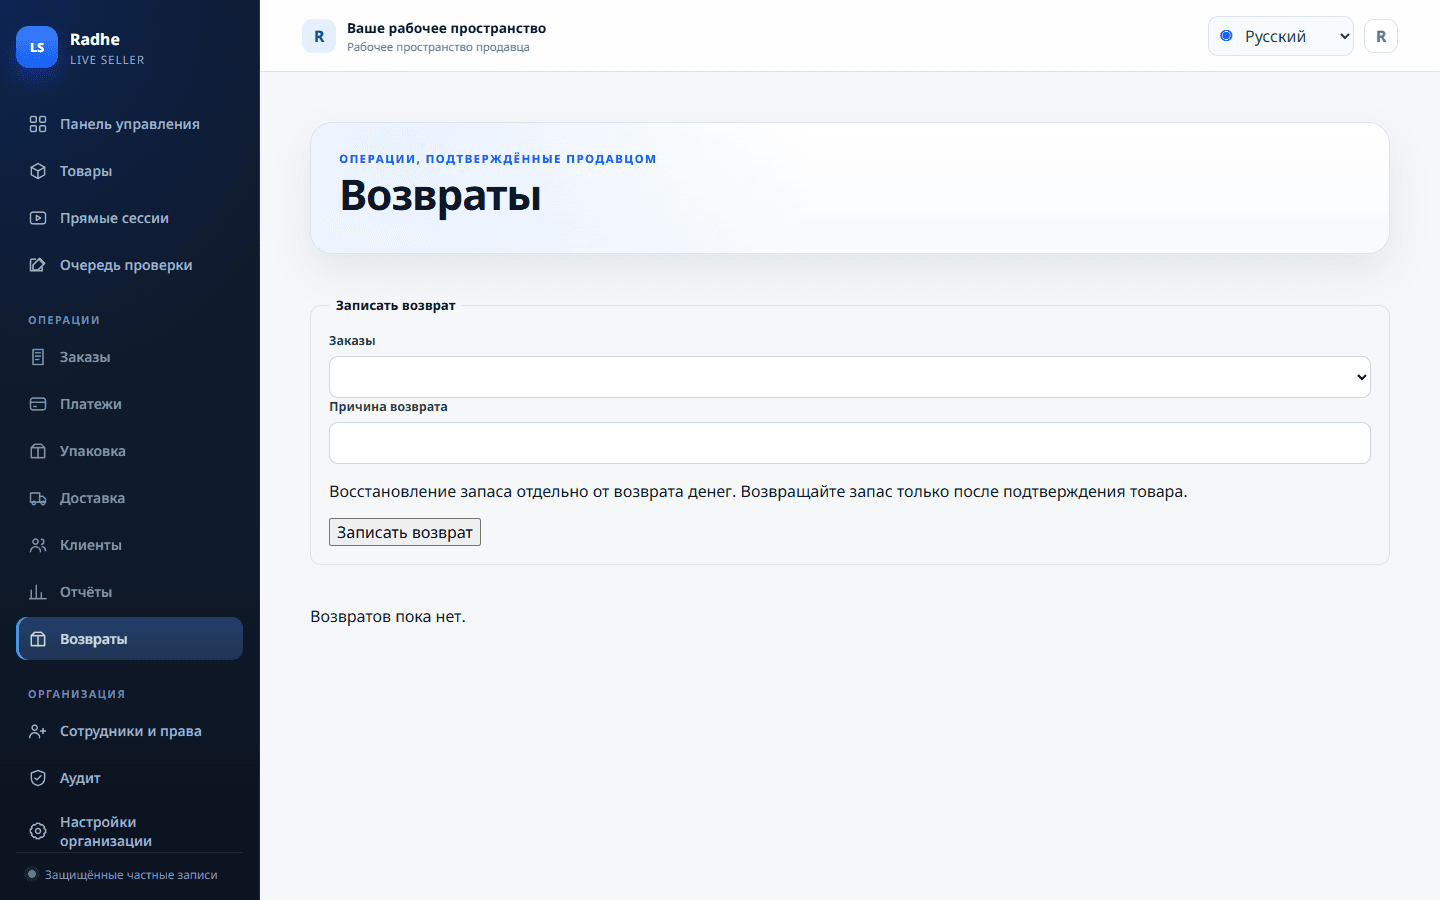The image size is (1440, 900).
Task: Open the Заказы order select dropdown
Action: click(x=850, y=377)
